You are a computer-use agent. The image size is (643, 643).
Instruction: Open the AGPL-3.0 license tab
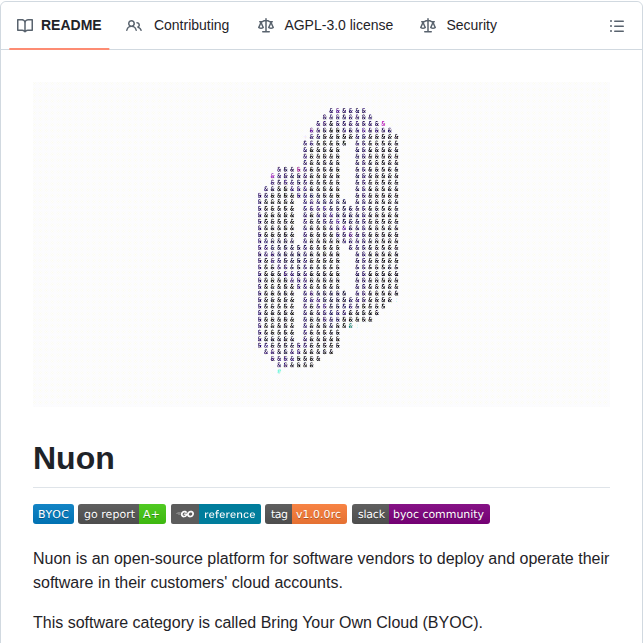tap(325, 25)
